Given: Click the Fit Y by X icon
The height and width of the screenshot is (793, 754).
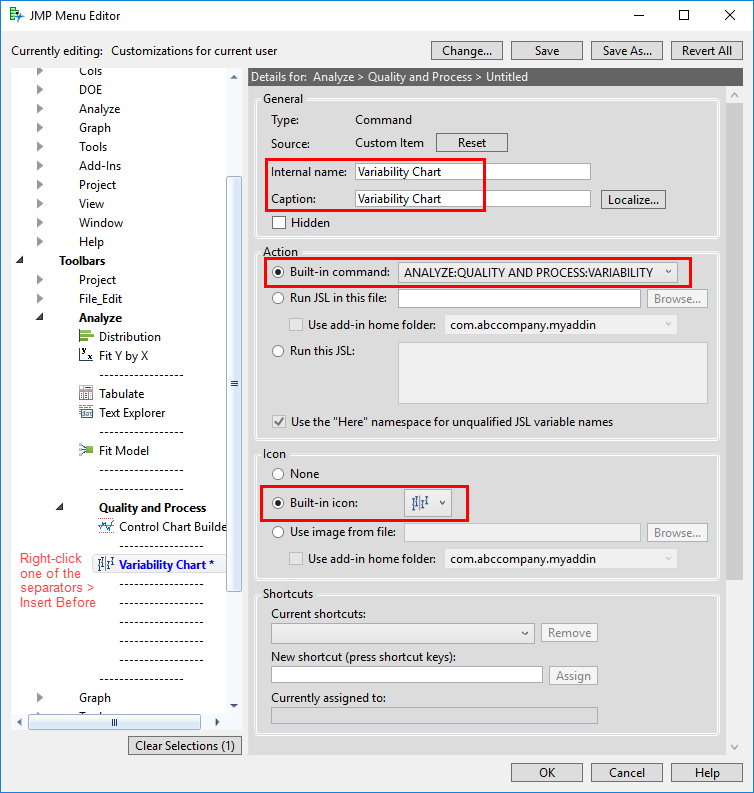Looking at the screenshot, I should [86, 355].
